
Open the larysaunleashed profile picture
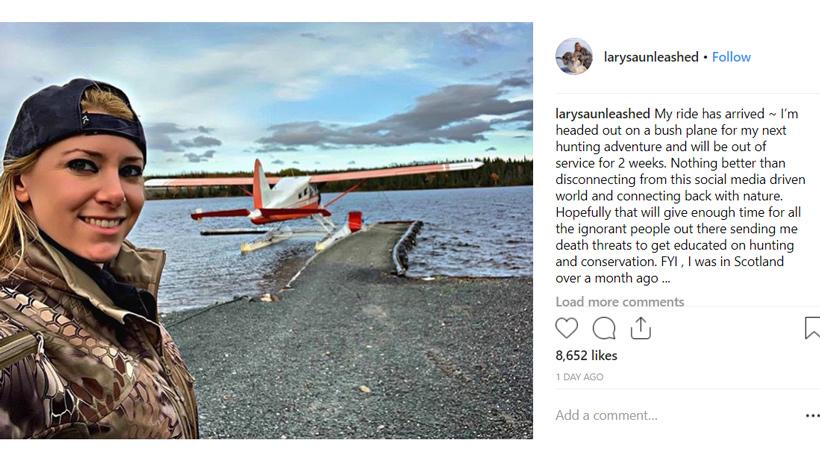(x=574, y=57)
